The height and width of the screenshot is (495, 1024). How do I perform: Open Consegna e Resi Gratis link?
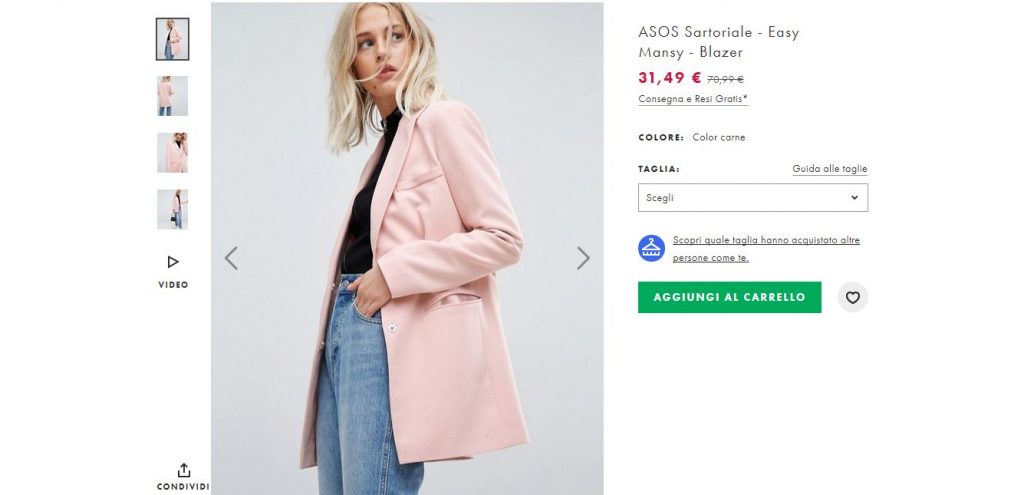click(x=693, y=99)
